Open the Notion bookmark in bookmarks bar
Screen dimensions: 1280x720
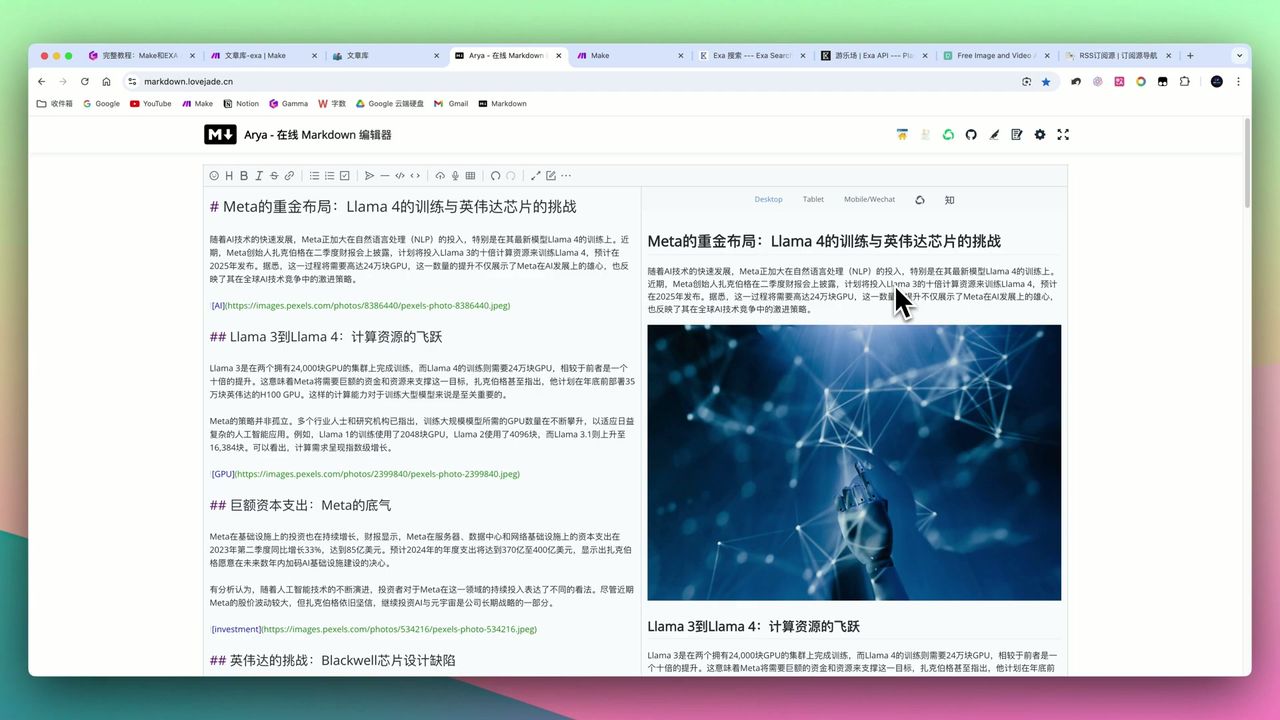click(241, 103)
